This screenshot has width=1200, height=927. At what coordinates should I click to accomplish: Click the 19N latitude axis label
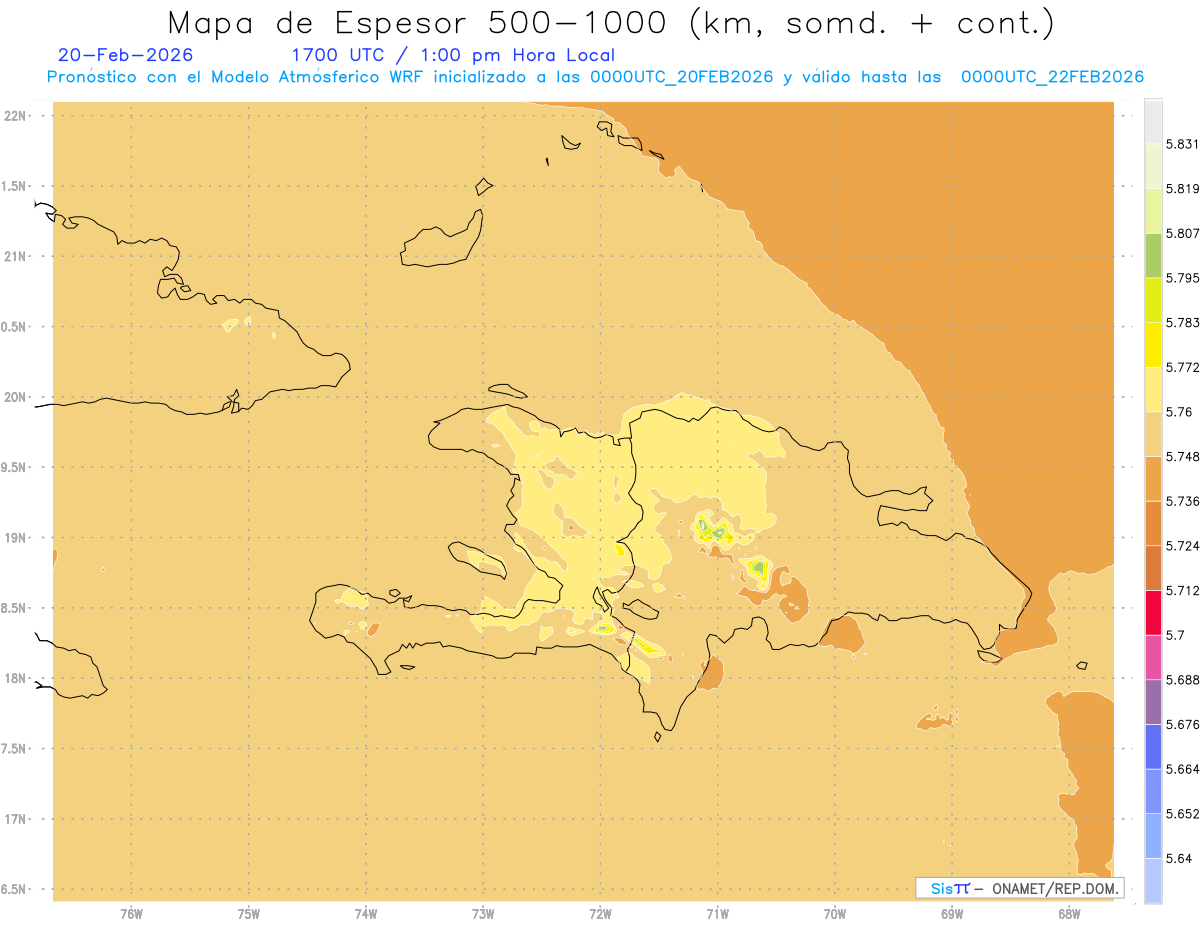(x=14, y=537)
